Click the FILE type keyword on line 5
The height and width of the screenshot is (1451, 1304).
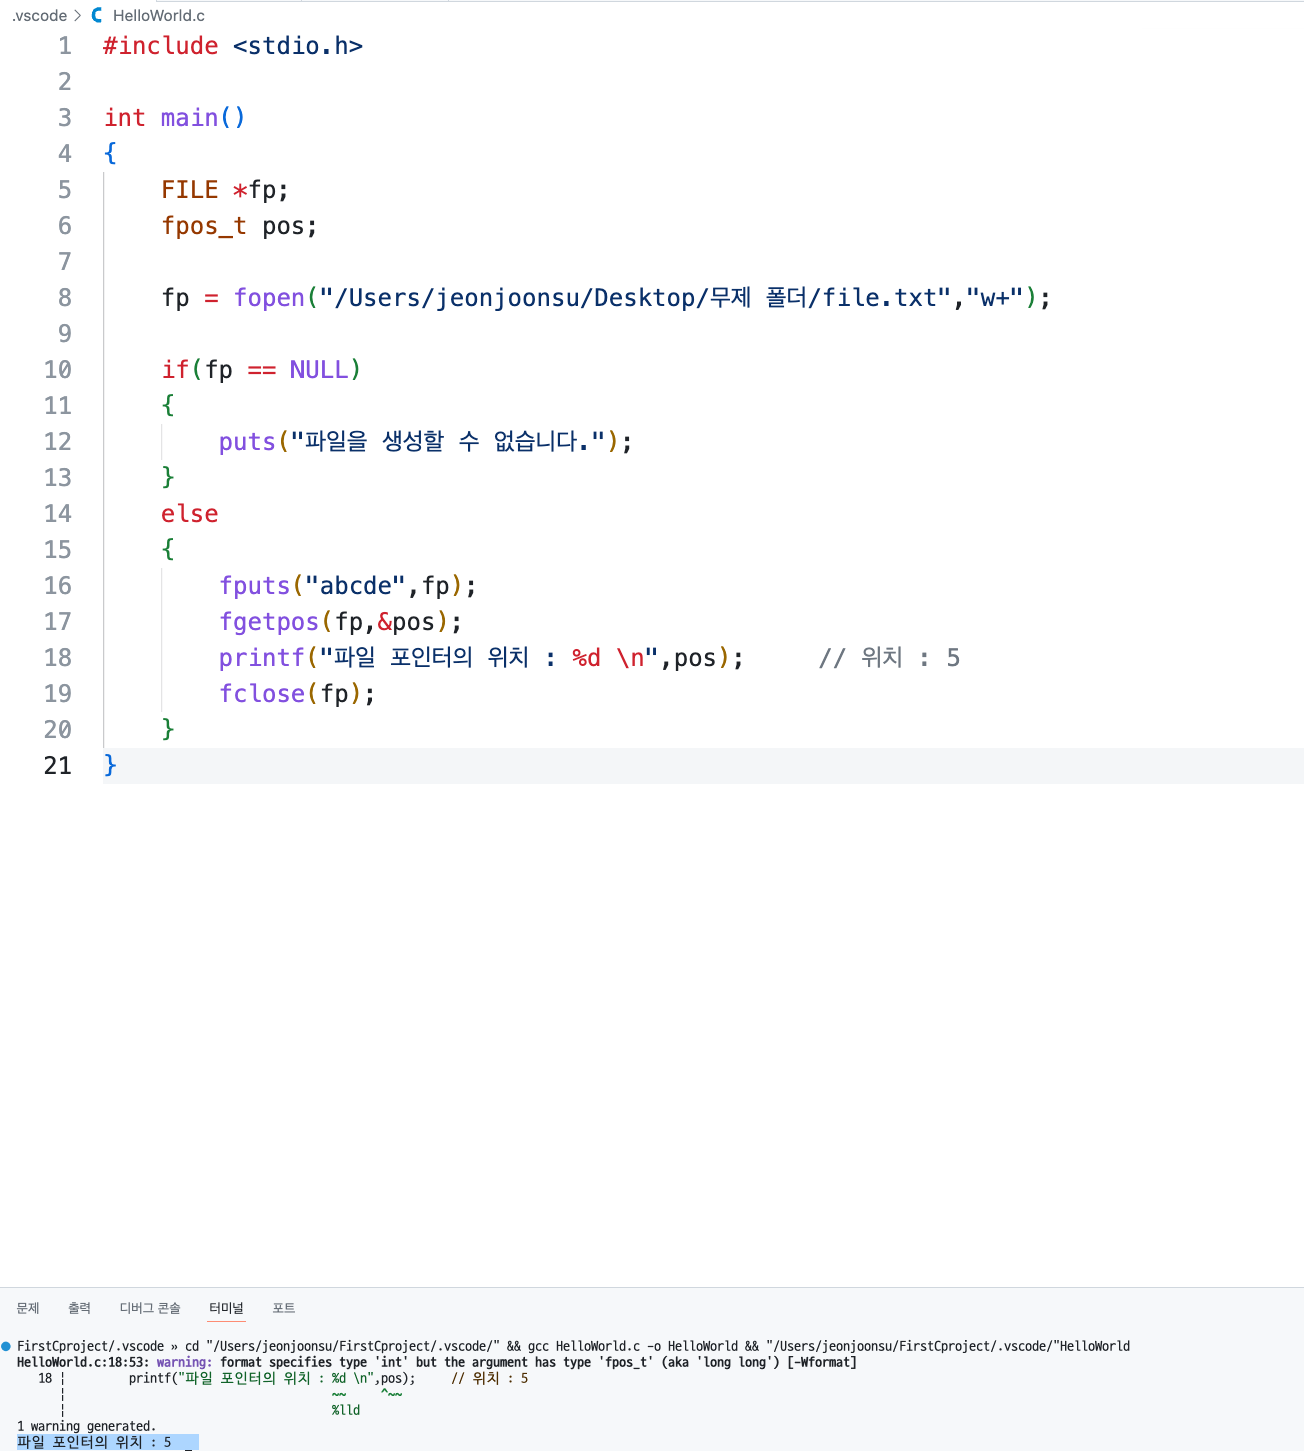coord(190,190)
